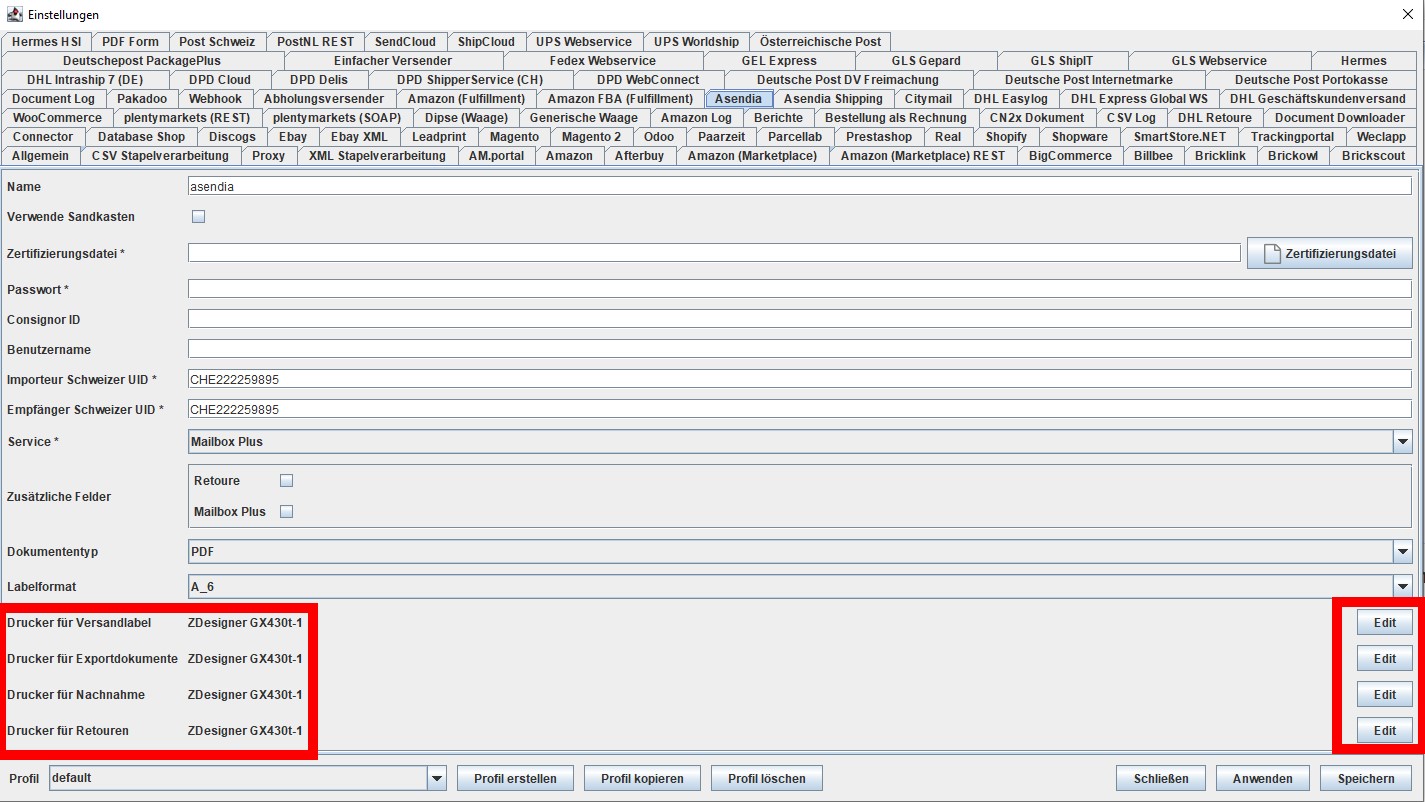
Task: Open the Magento 2 tab
Action: tap(591, 137)
